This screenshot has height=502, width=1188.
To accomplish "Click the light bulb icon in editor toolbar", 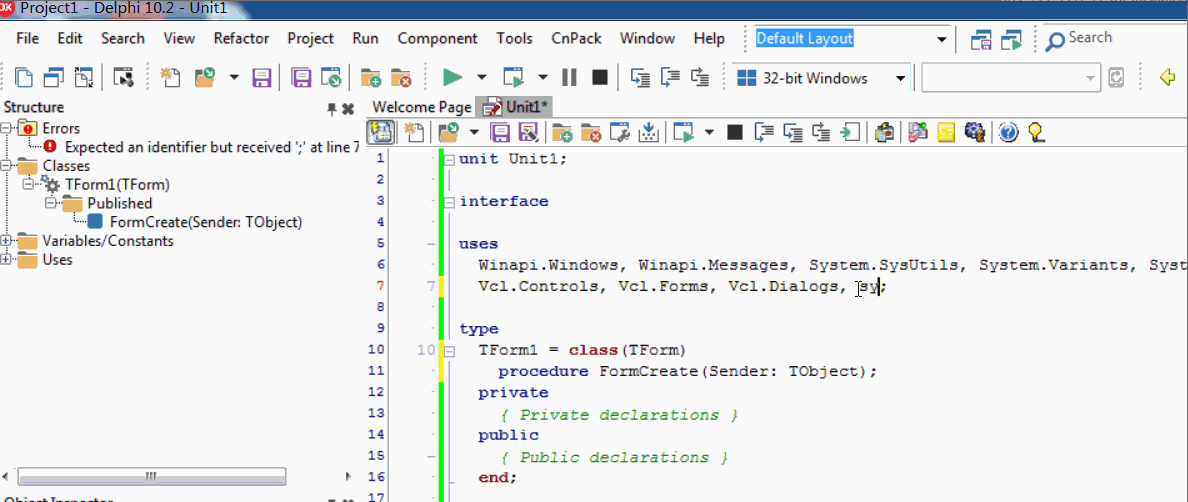I will coord(1037,132).
